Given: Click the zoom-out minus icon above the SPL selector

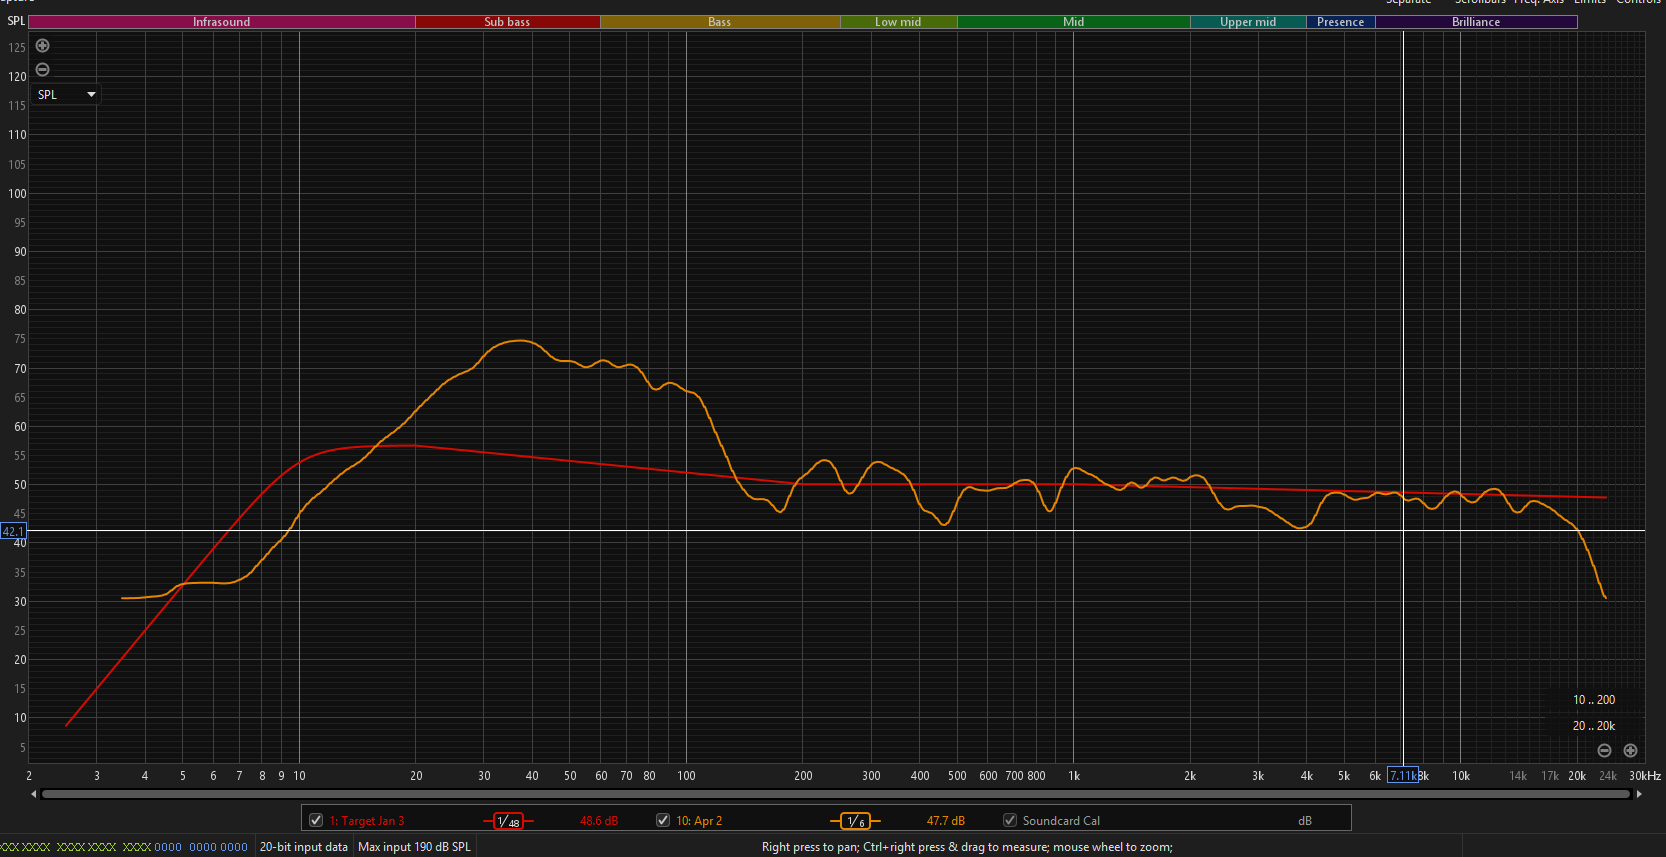Looking at the screenshot, I should pos(42,69).
